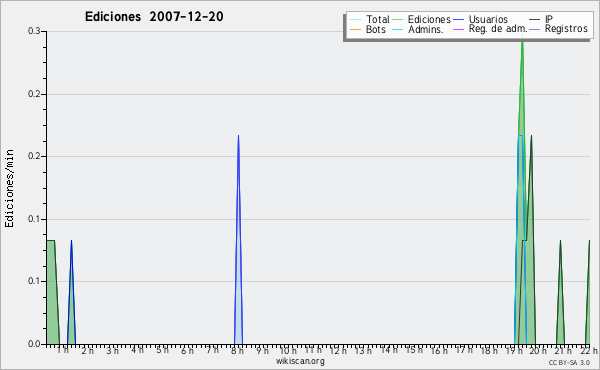Click the dark IP legend line swatch
This screenshot has height=370, width=600.
(535, 20)
